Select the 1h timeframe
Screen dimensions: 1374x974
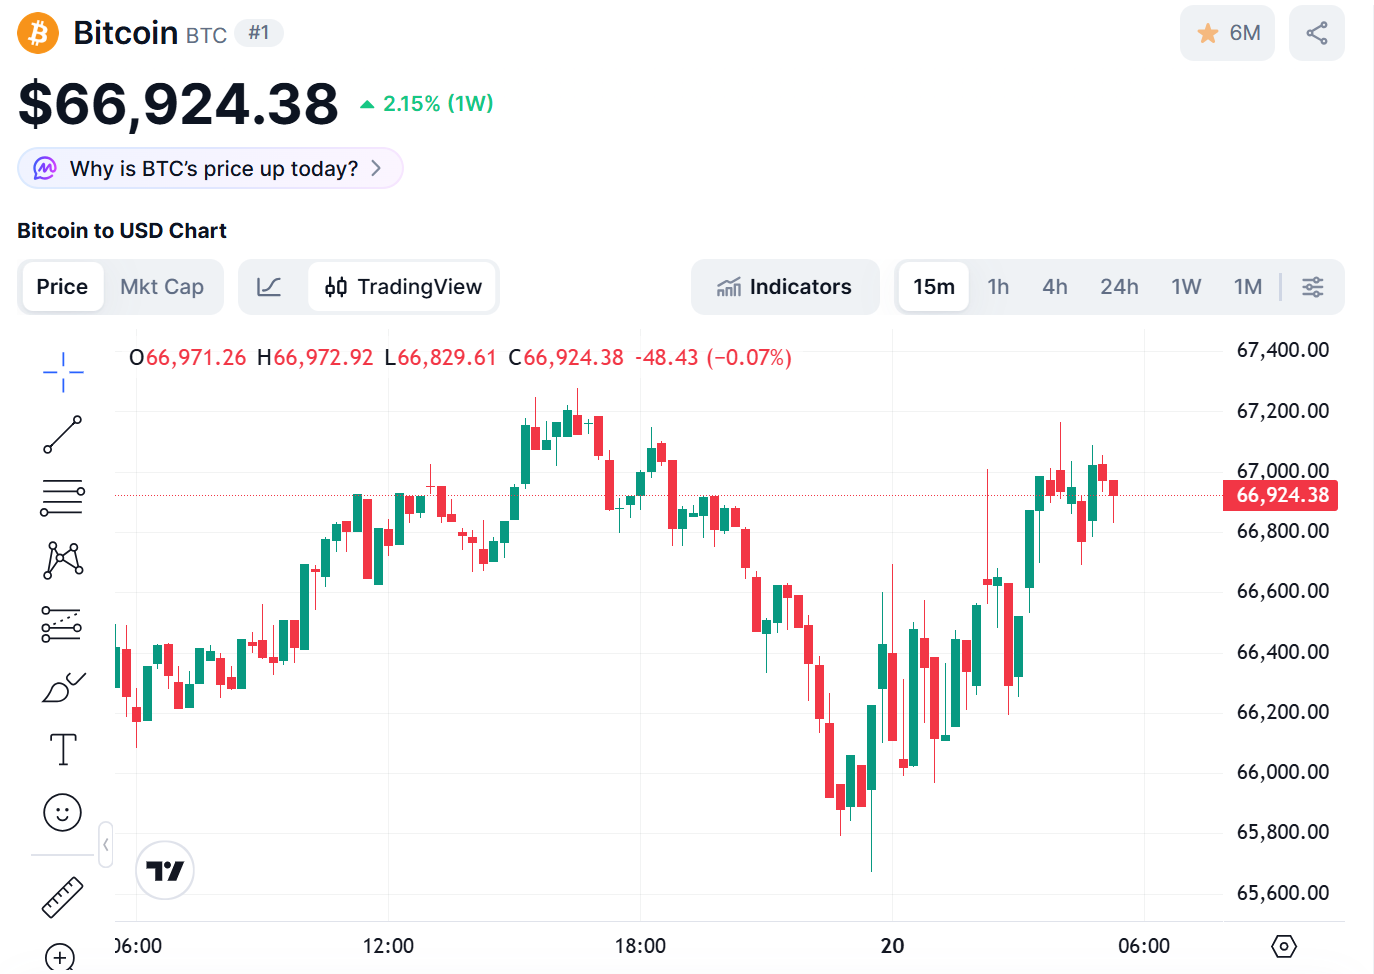(998, 287)
